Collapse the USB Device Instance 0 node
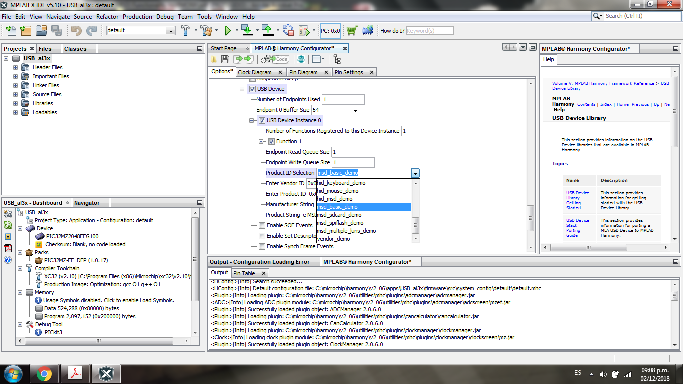684x385 pixels. [x=252, y=120]
